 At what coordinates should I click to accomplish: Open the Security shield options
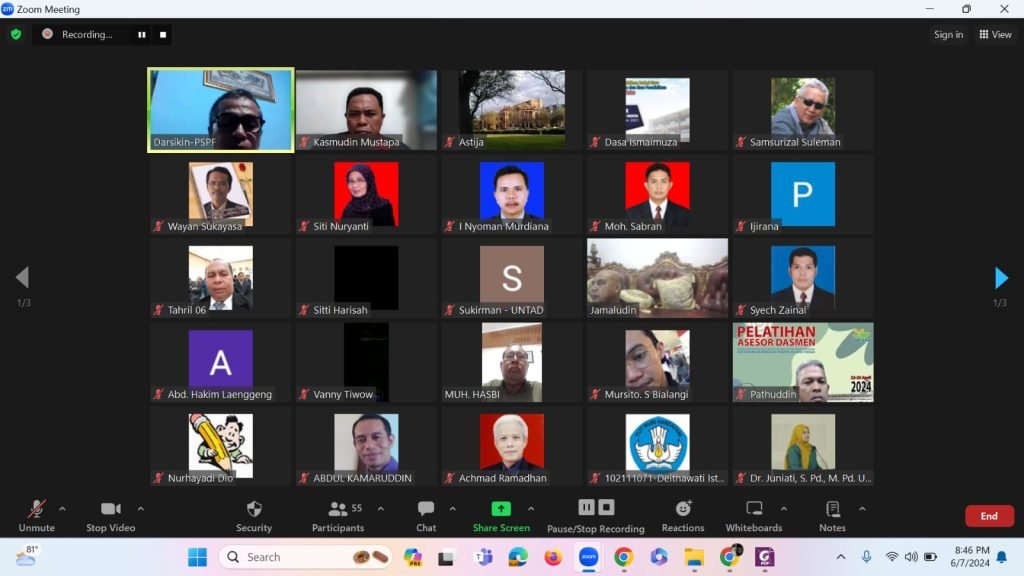[254, 515]
